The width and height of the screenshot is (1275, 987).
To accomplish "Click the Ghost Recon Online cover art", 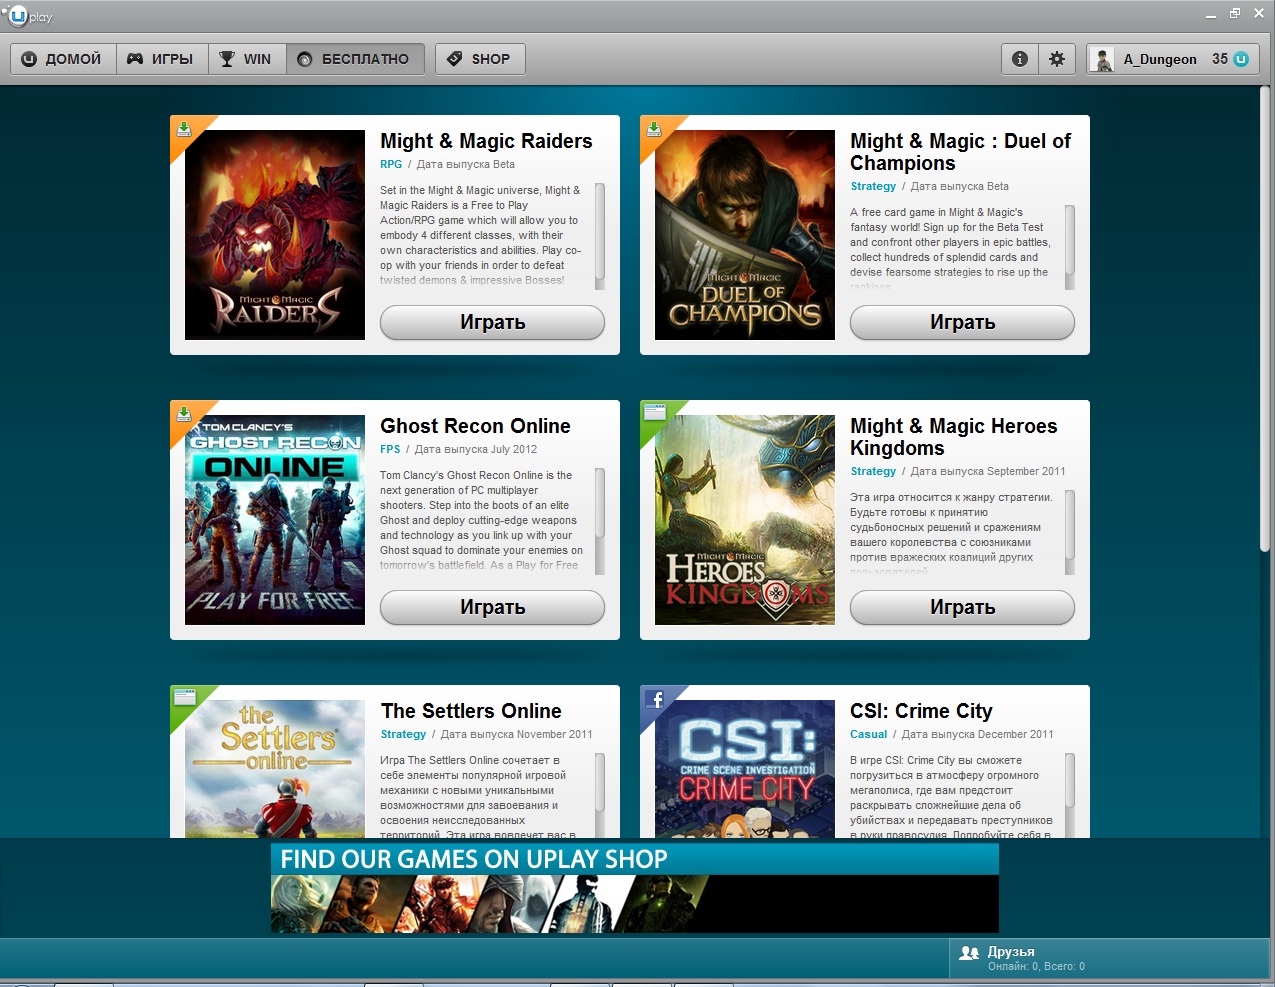I will 275,520.
